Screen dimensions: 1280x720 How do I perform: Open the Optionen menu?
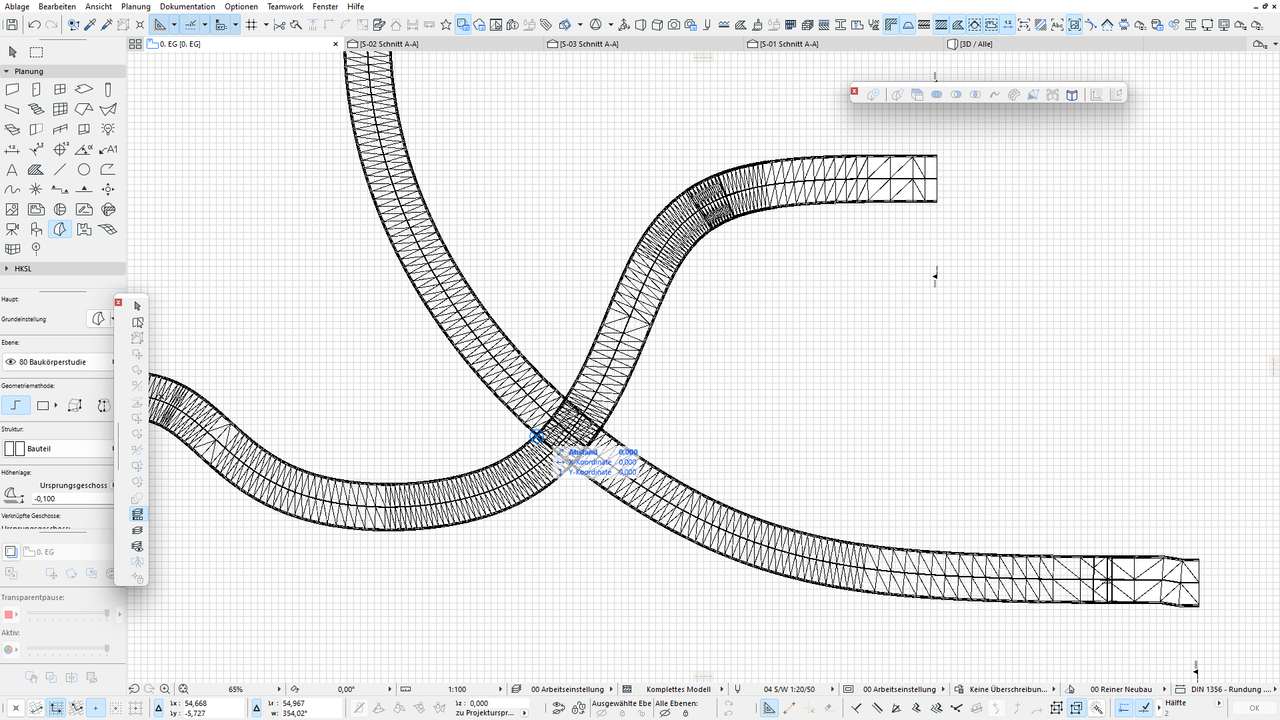coord(241,6)
